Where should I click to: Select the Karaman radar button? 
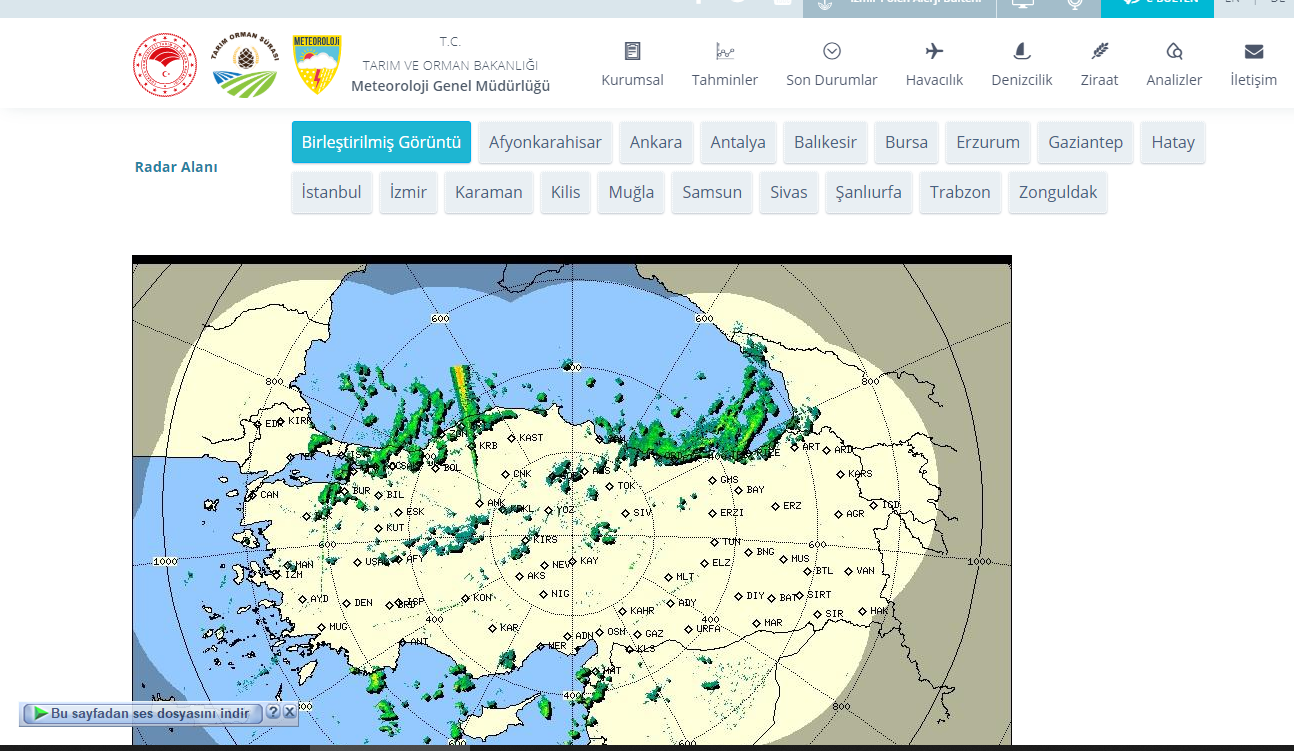point(489,192)
